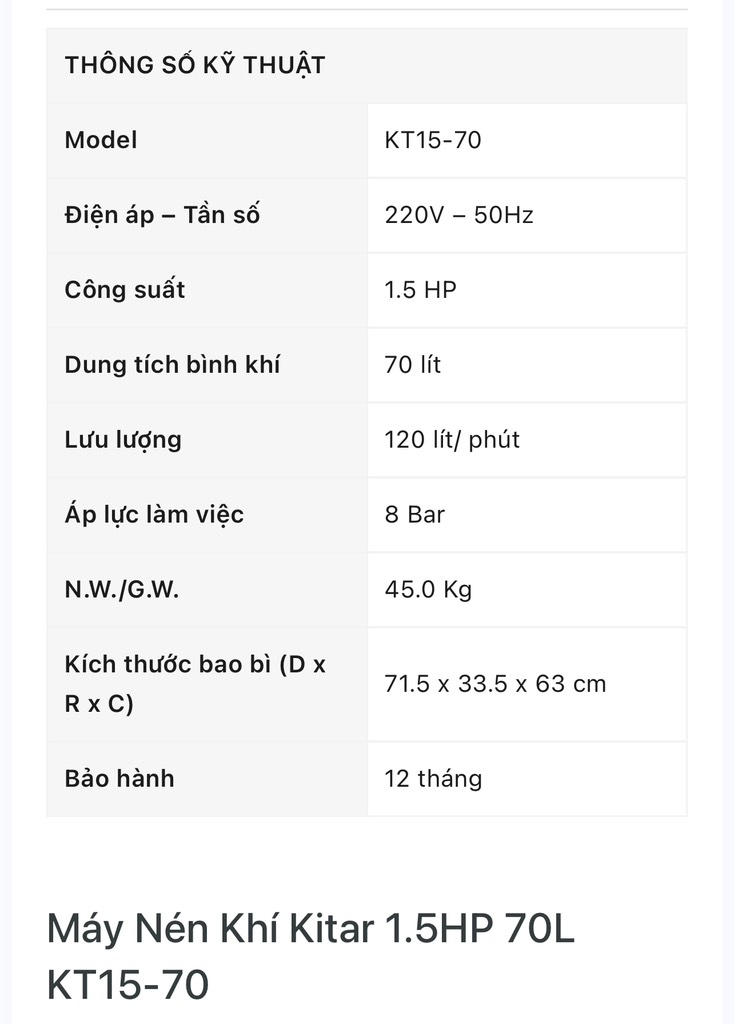Select the 120 lít/ phút value
734x1024 pixels.
(x=452, y=440)
